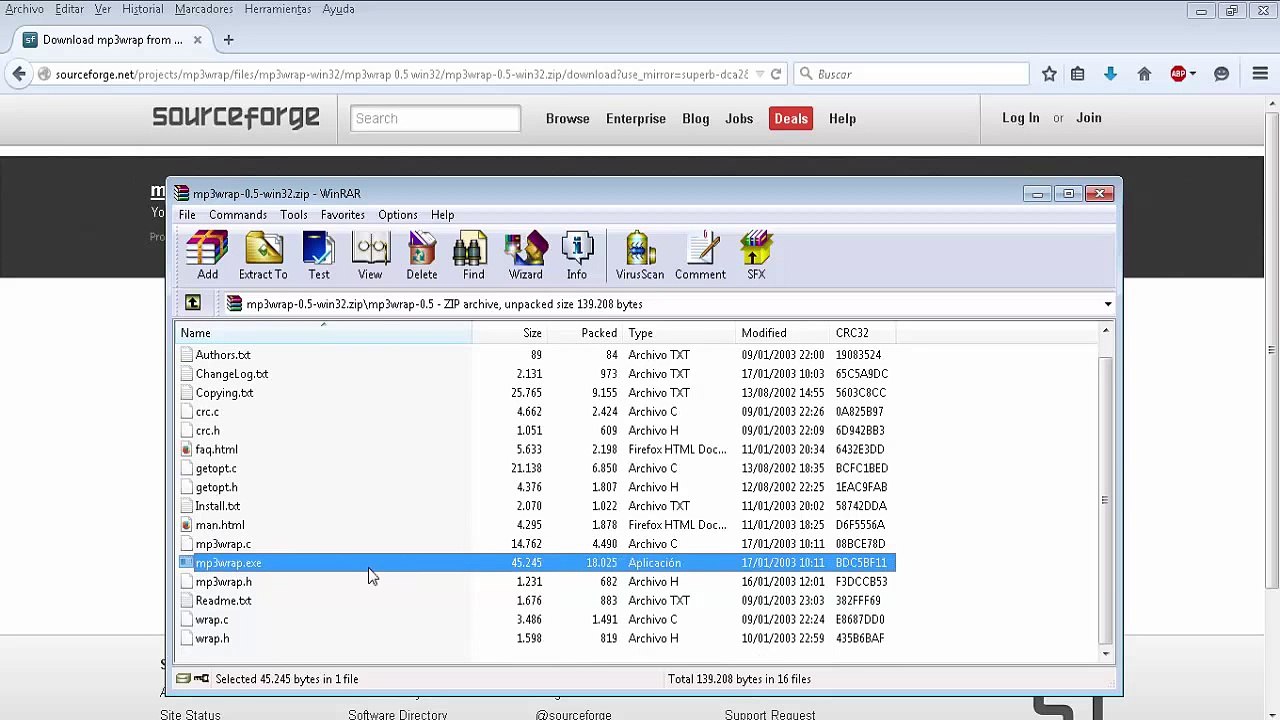Open Firefox Herramientas menu
Image resolution: width=1280 pixels, height=720 pixels.
tap(278, 9)
